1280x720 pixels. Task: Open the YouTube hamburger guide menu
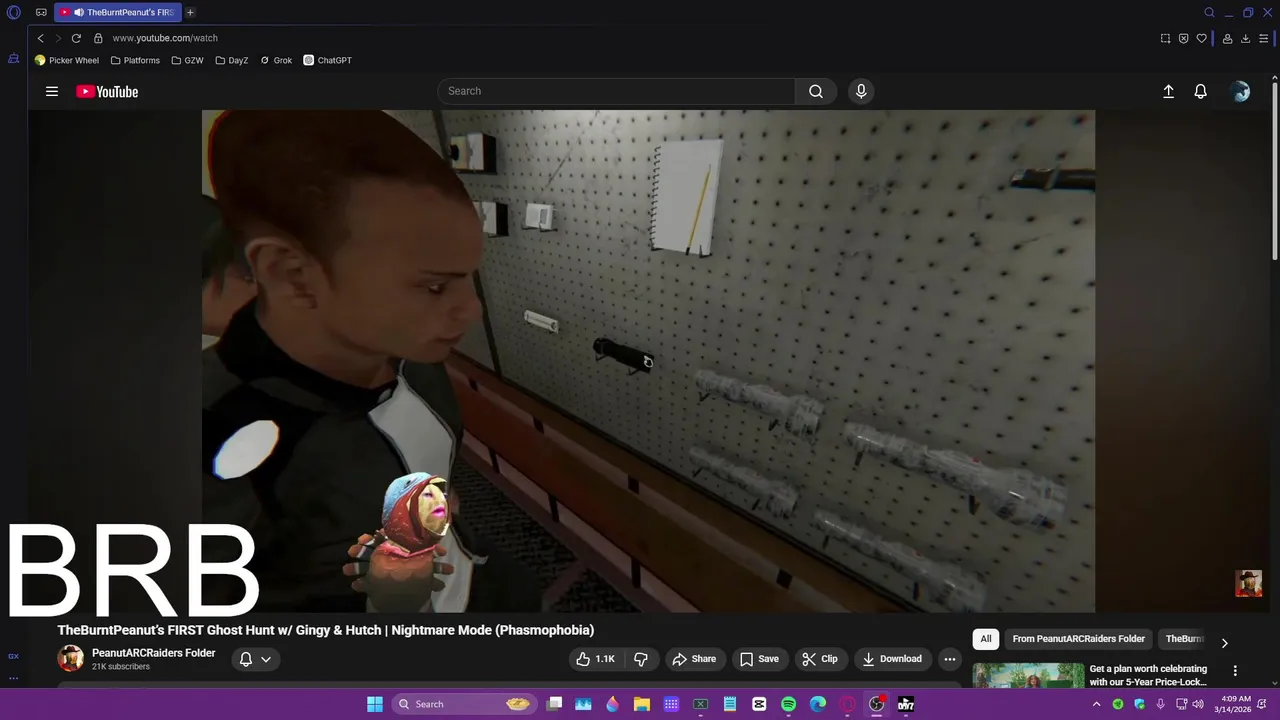[52, 91]
